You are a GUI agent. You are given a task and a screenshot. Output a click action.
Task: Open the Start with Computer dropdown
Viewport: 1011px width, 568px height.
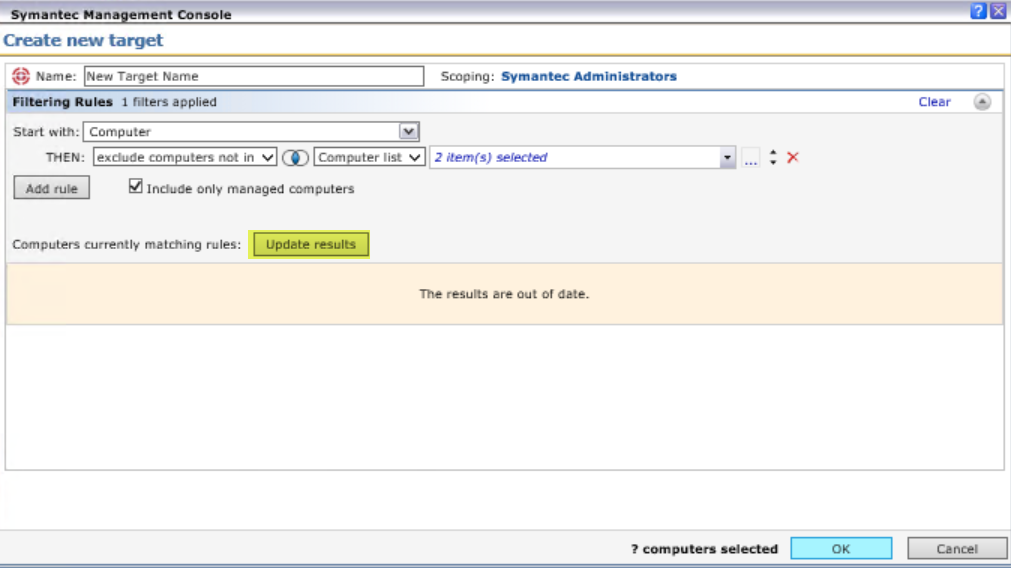[x=251, y=132]
